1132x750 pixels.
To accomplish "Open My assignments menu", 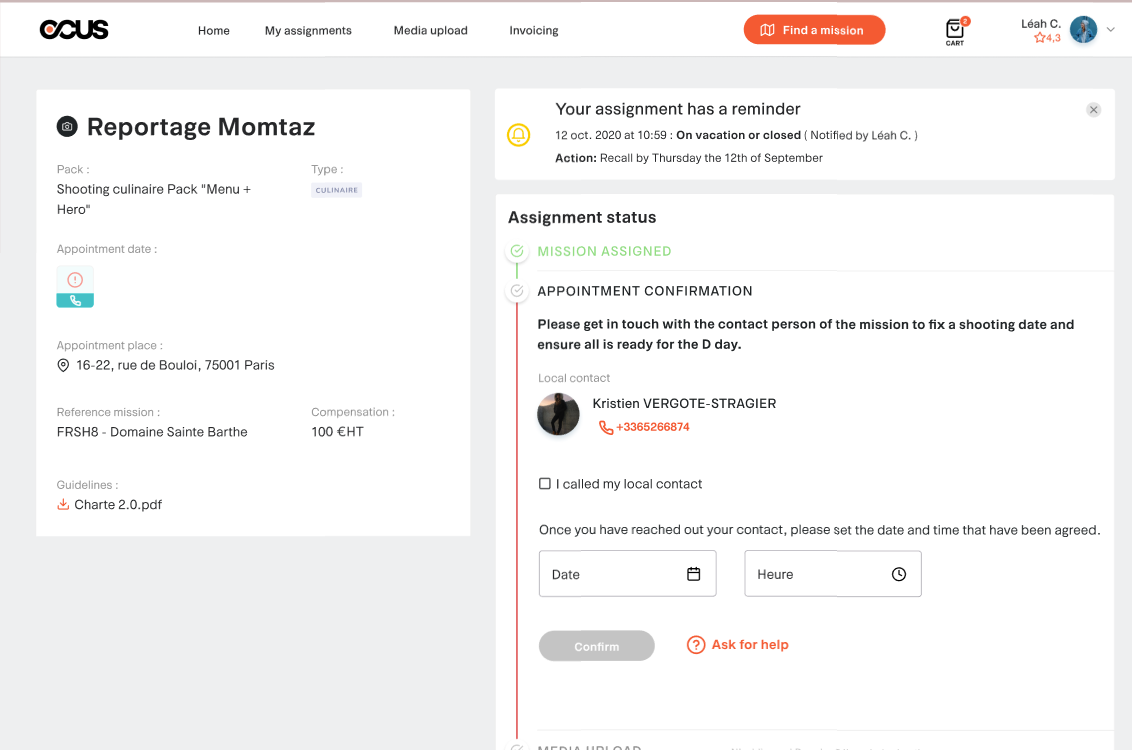I will 308,30.
